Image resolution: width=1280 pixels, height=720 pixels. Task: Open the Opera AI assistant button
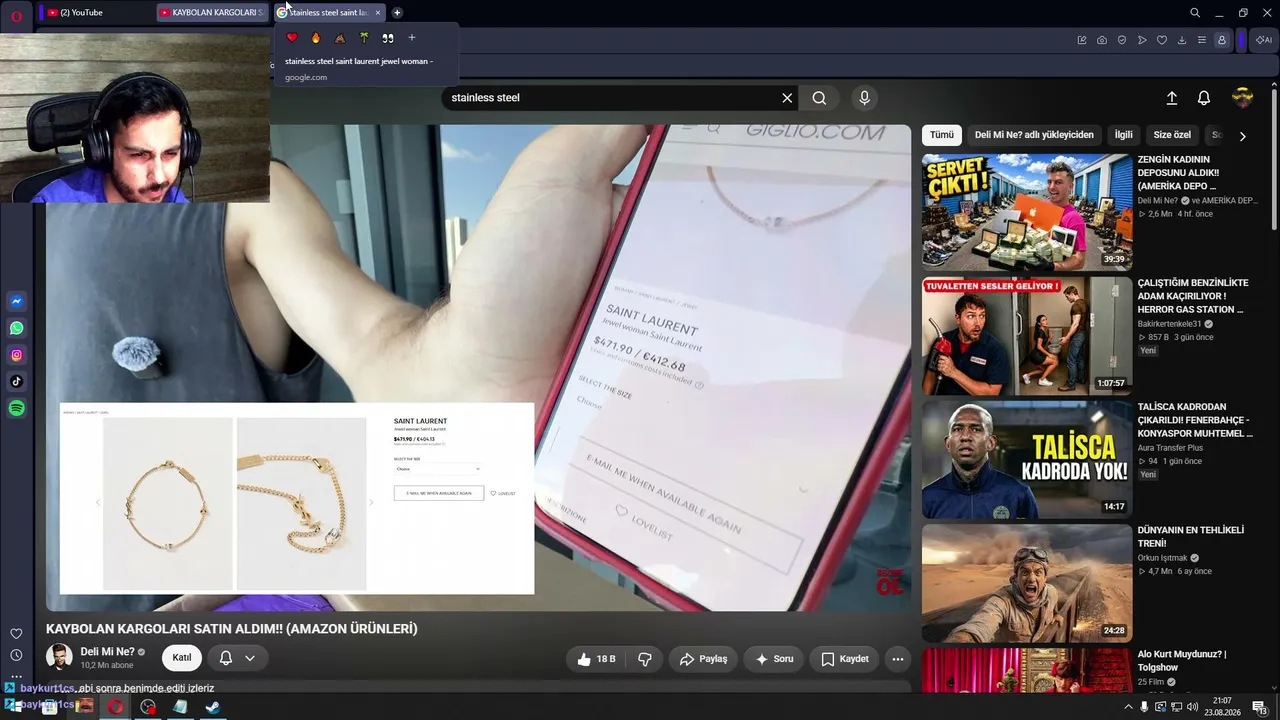pyautogui.click(x=1264, y=40)
